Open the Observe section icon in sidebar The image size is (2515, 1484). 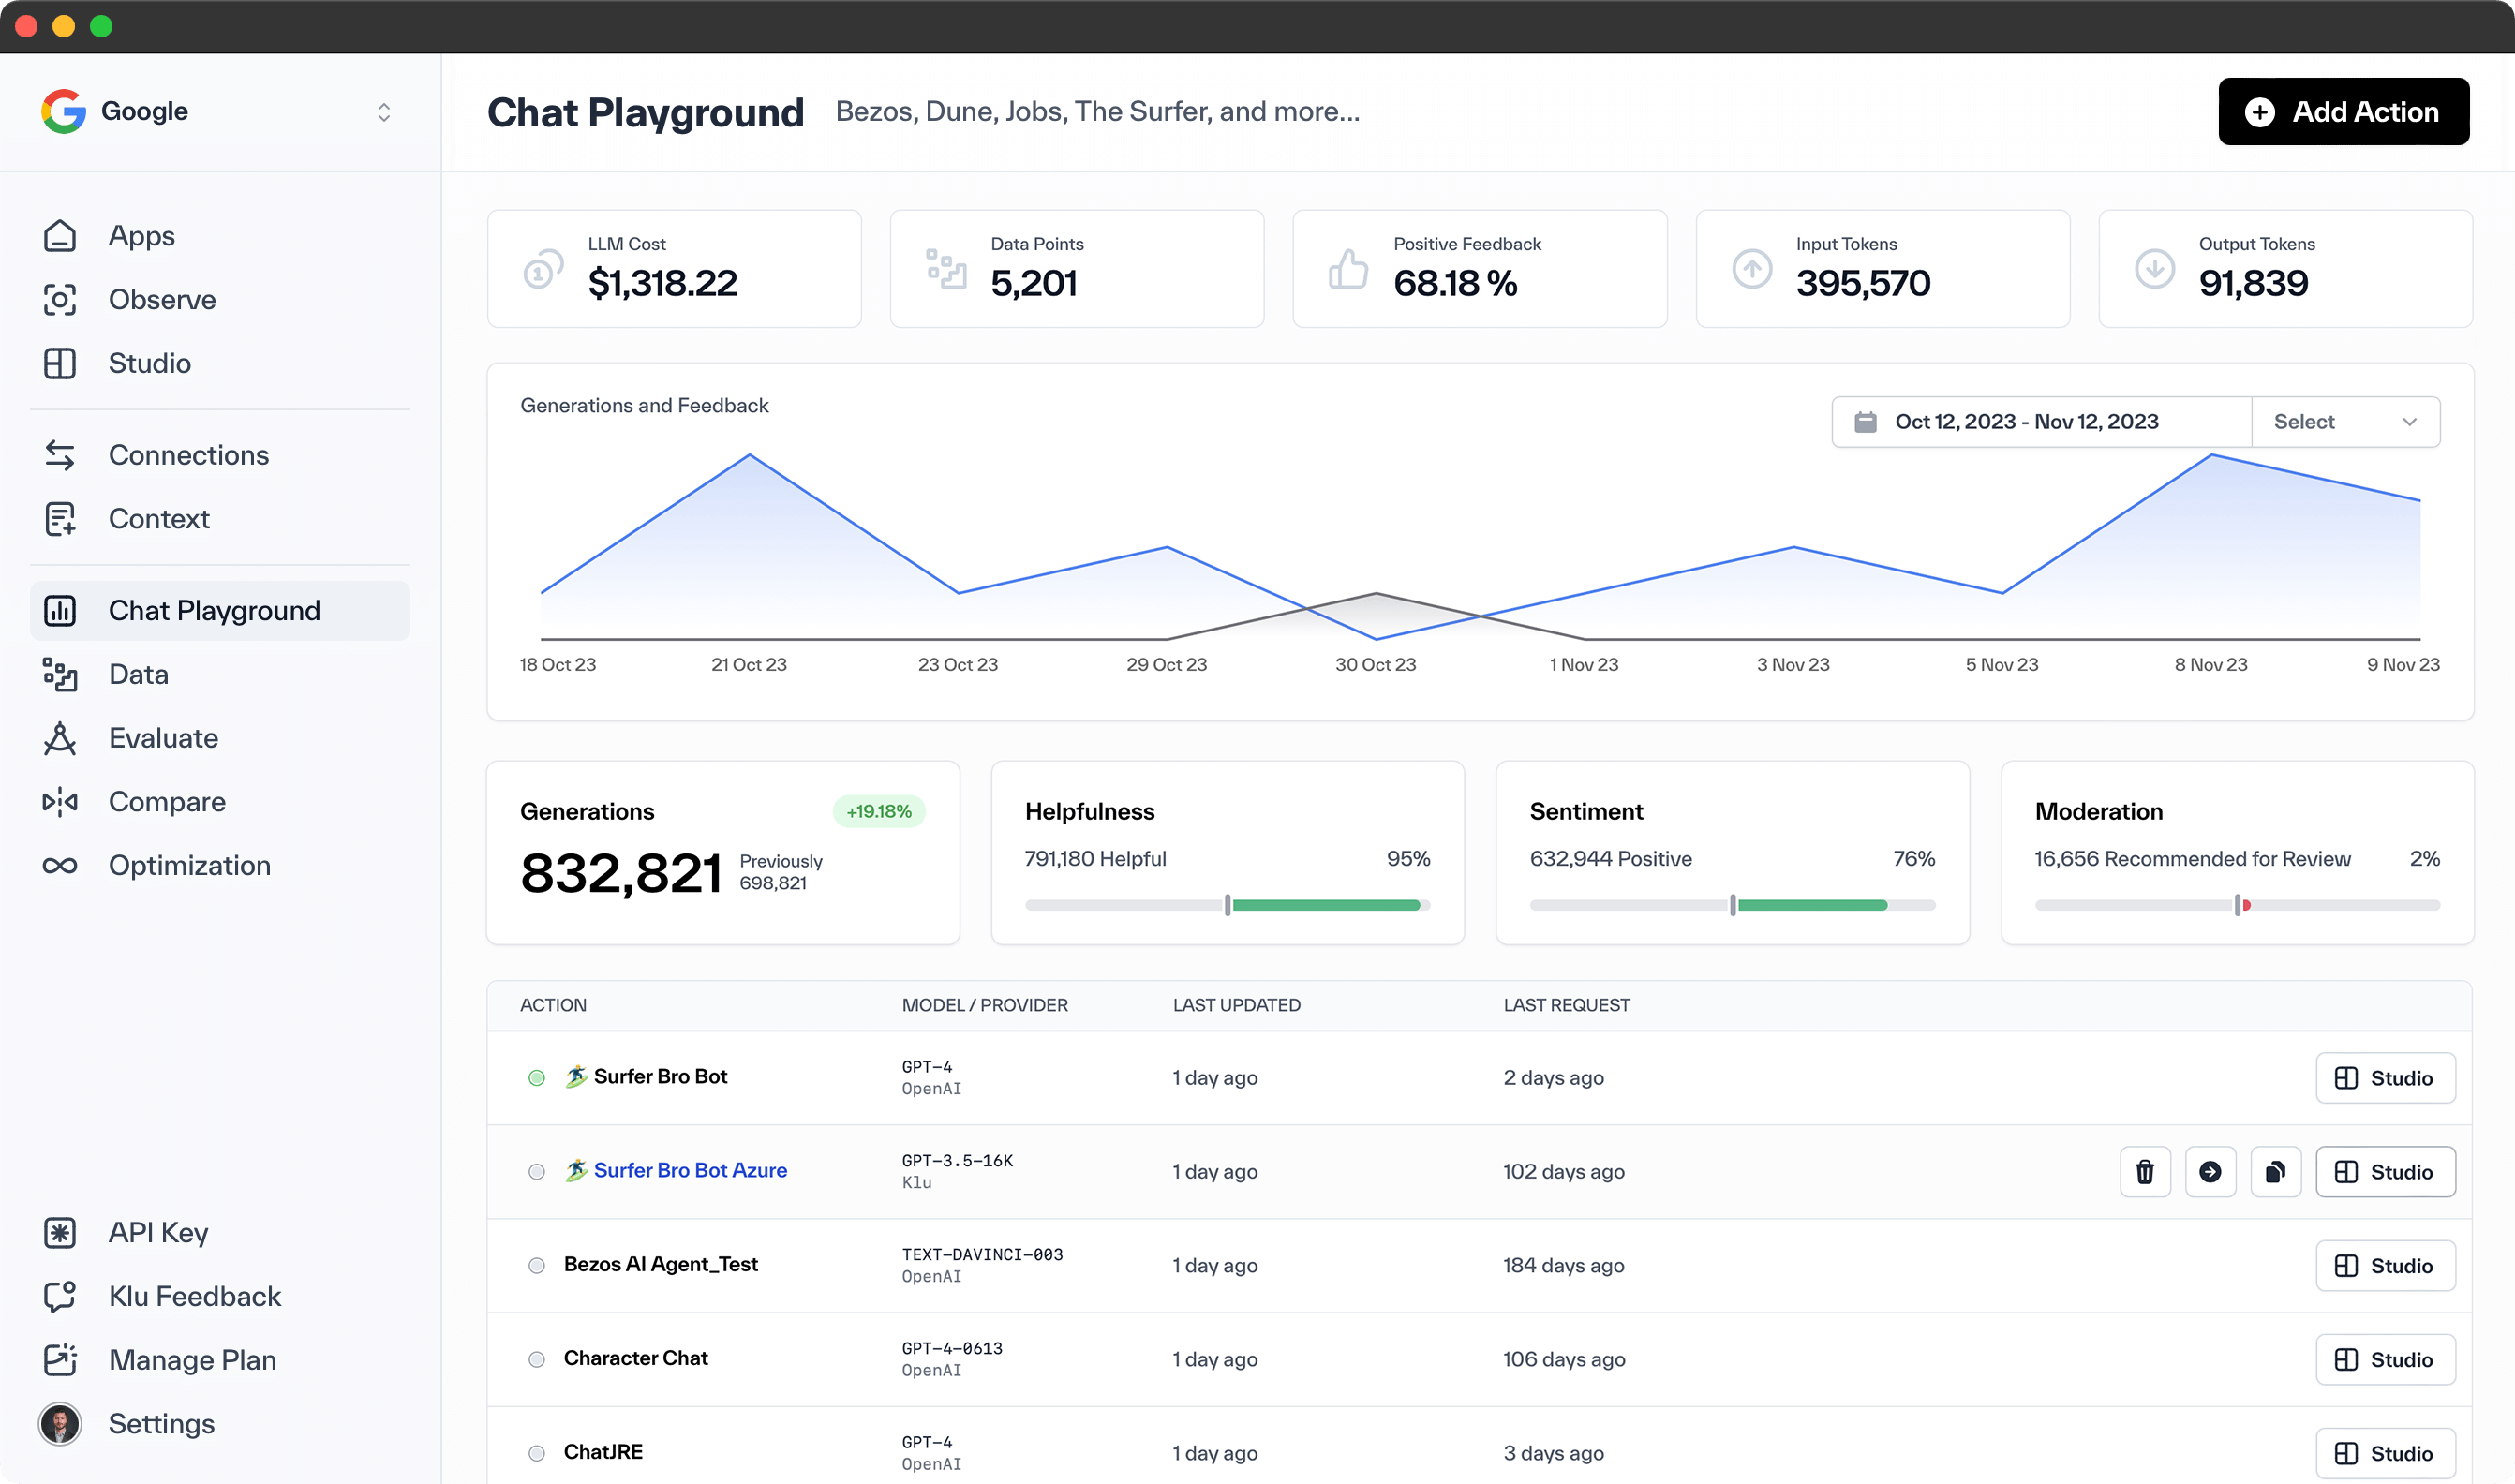pos(60,299)
